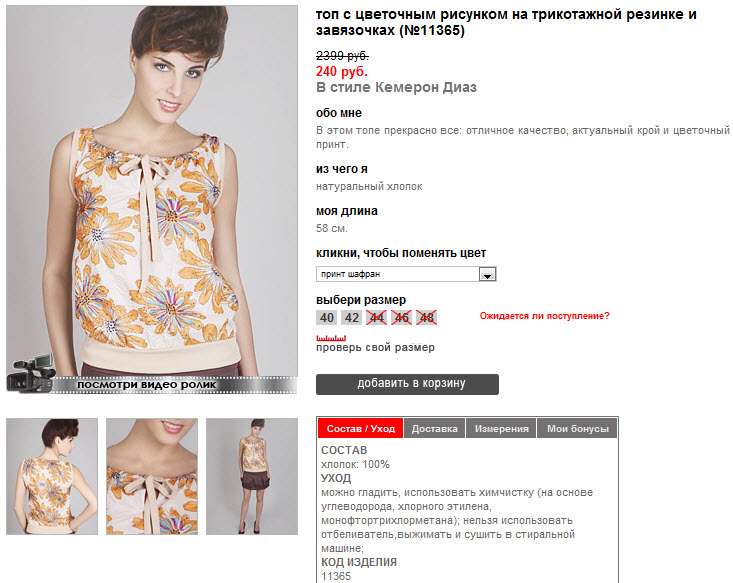Click the red ruler size-check icon
This screenshot has height=583, width=733.
[x=331, y=338]
